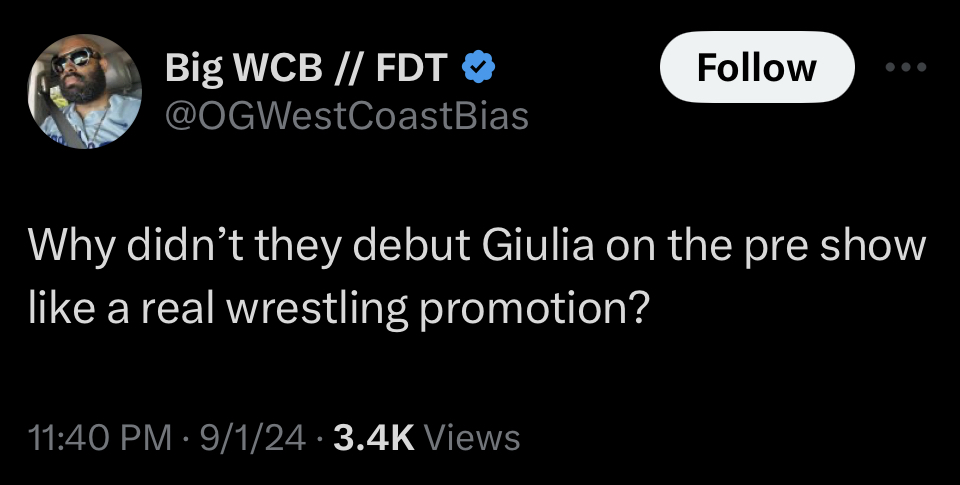The width and height of the screenshot is (960, 485).
Task: Visit the @OGWestCoastBias handle link
Action: tap(345, 115)
